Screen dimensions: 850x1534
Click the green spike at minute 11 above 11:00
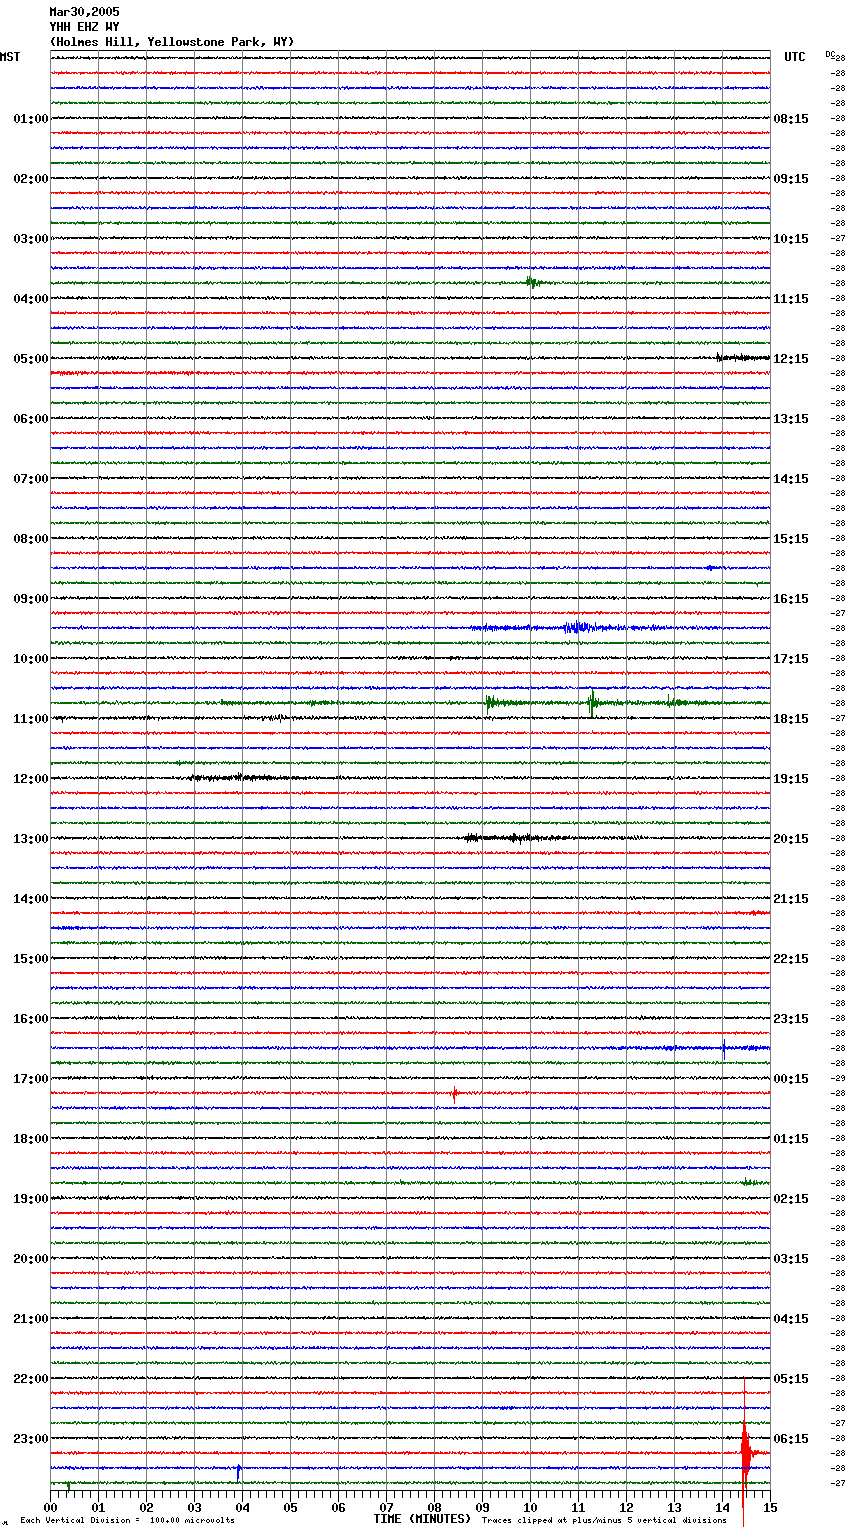(x=592, y=703)
